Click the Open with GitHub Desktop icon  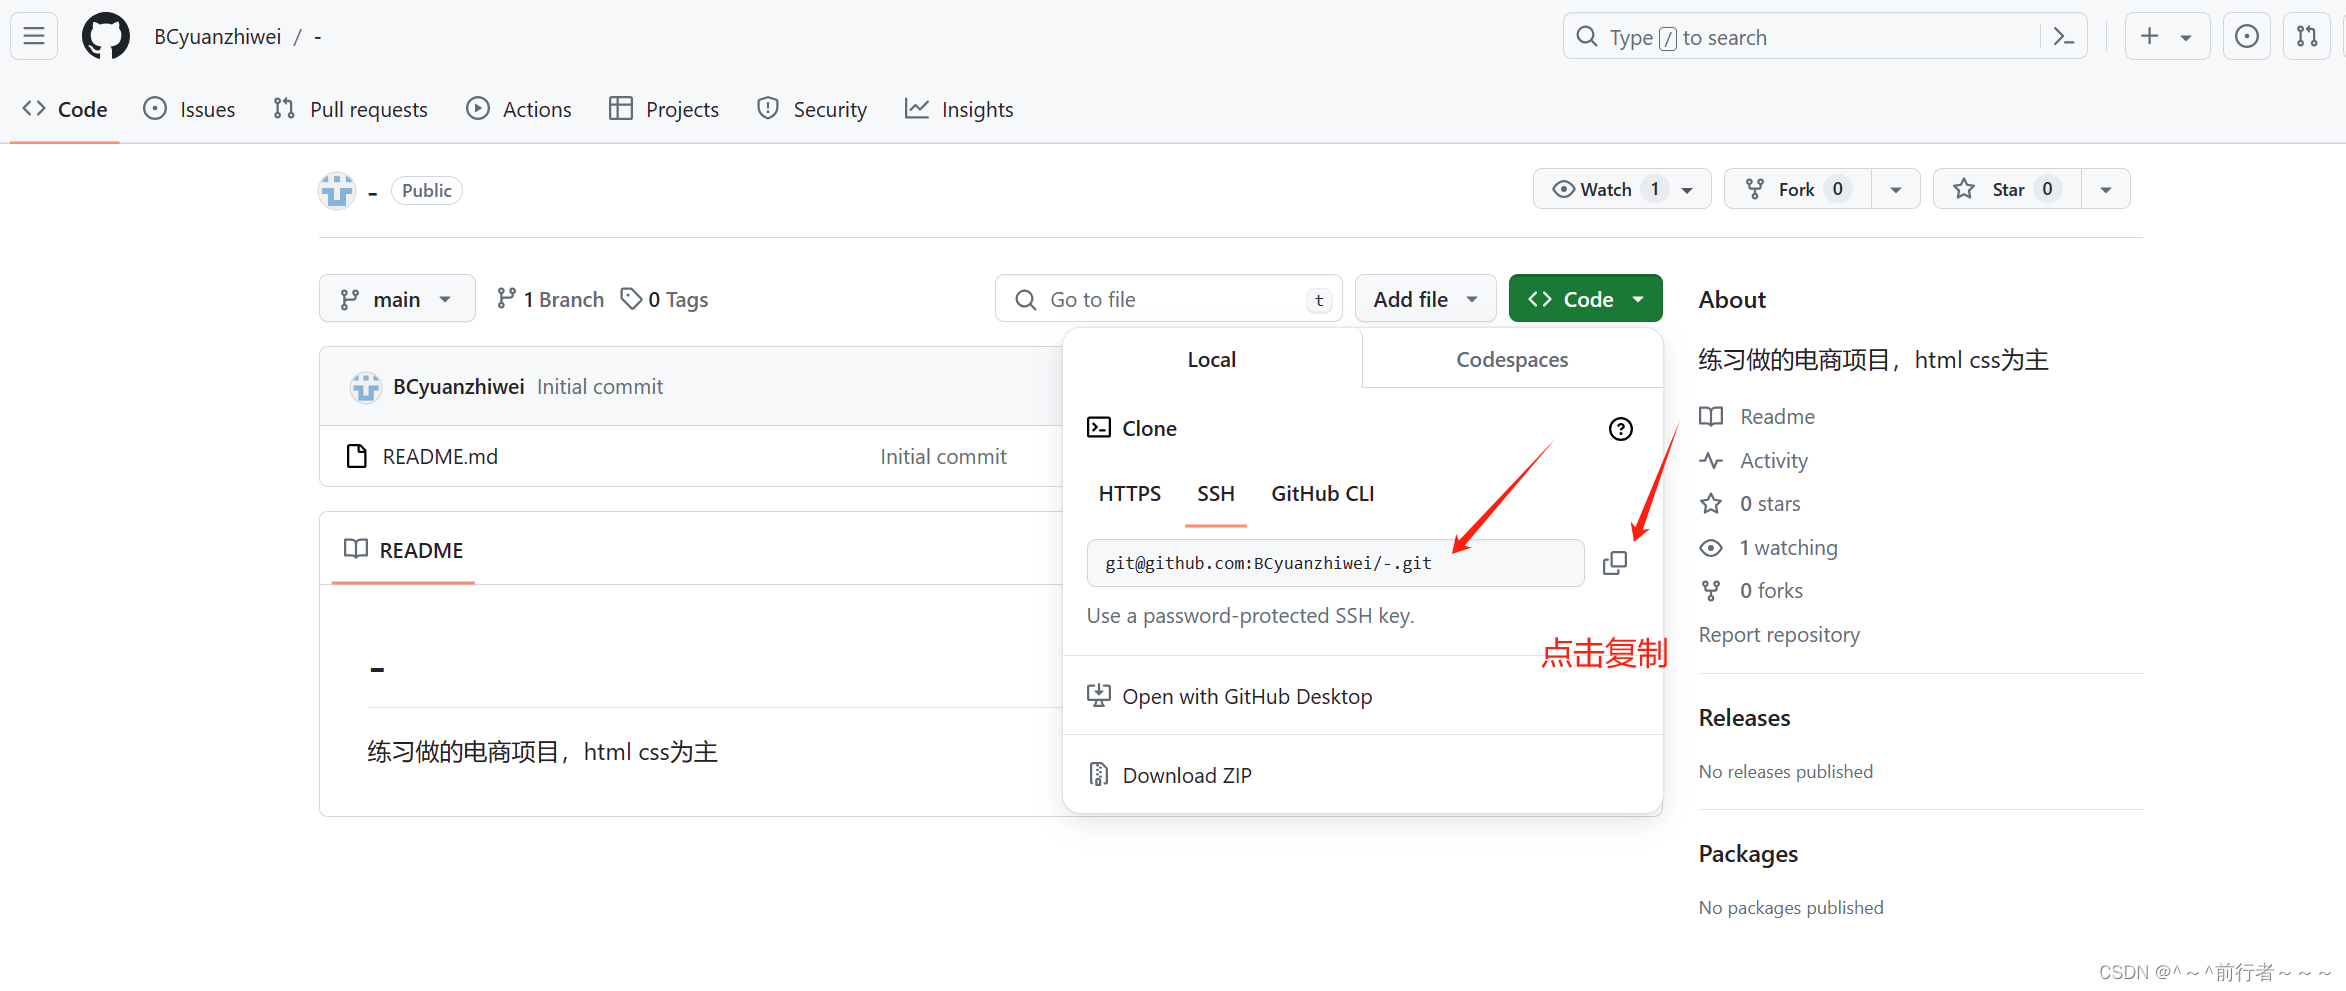click(x=1099, y=696)
